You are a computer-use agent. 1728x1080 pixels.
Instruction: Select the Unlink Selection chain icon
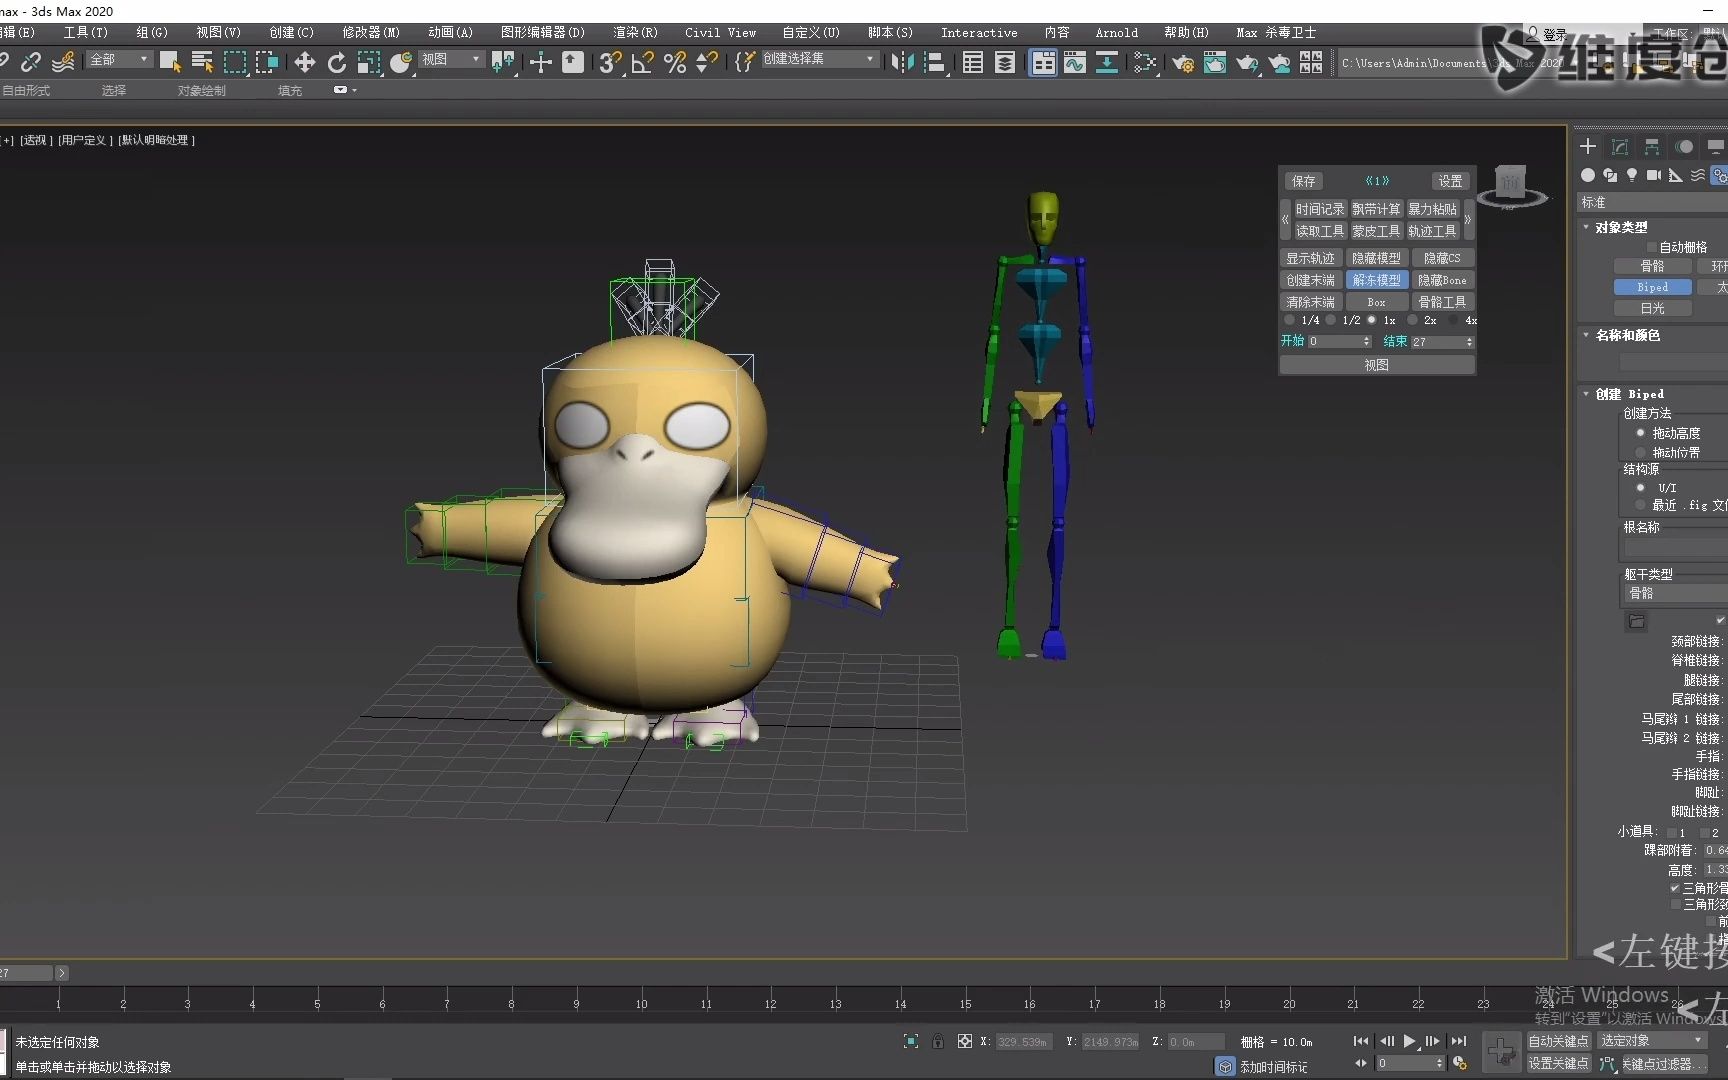pos(31,62)
